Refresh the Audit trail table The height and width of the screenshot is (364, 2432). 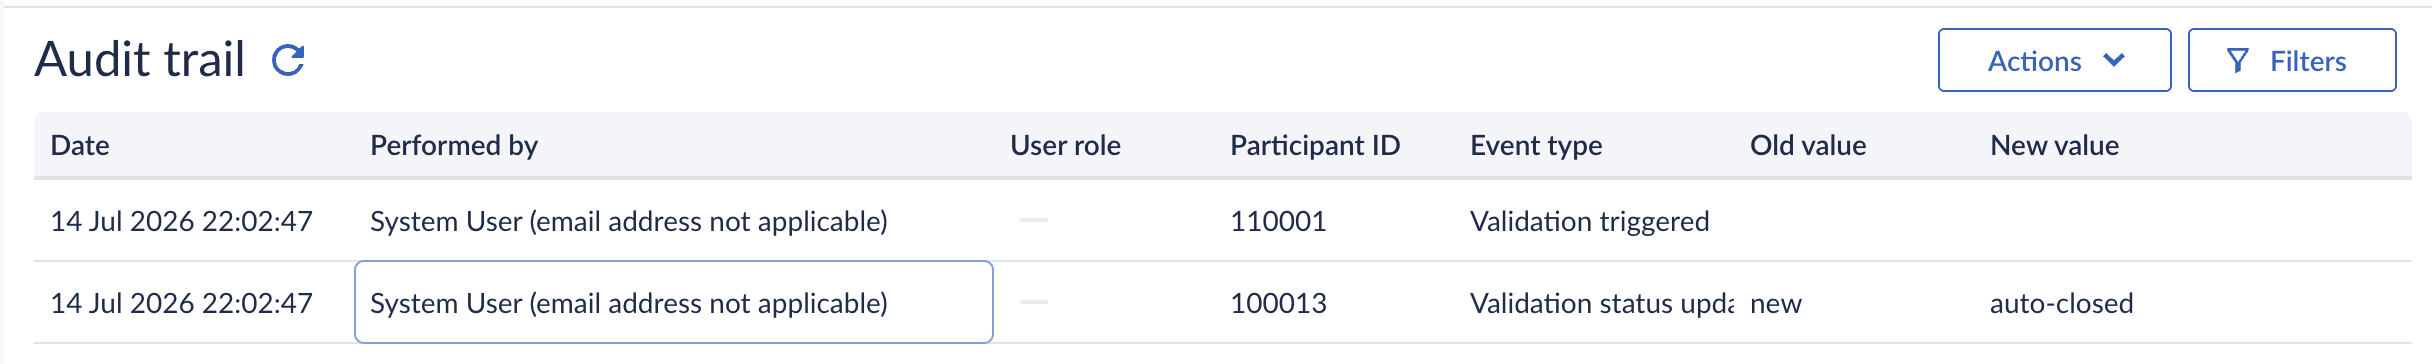tap(288, 60)
